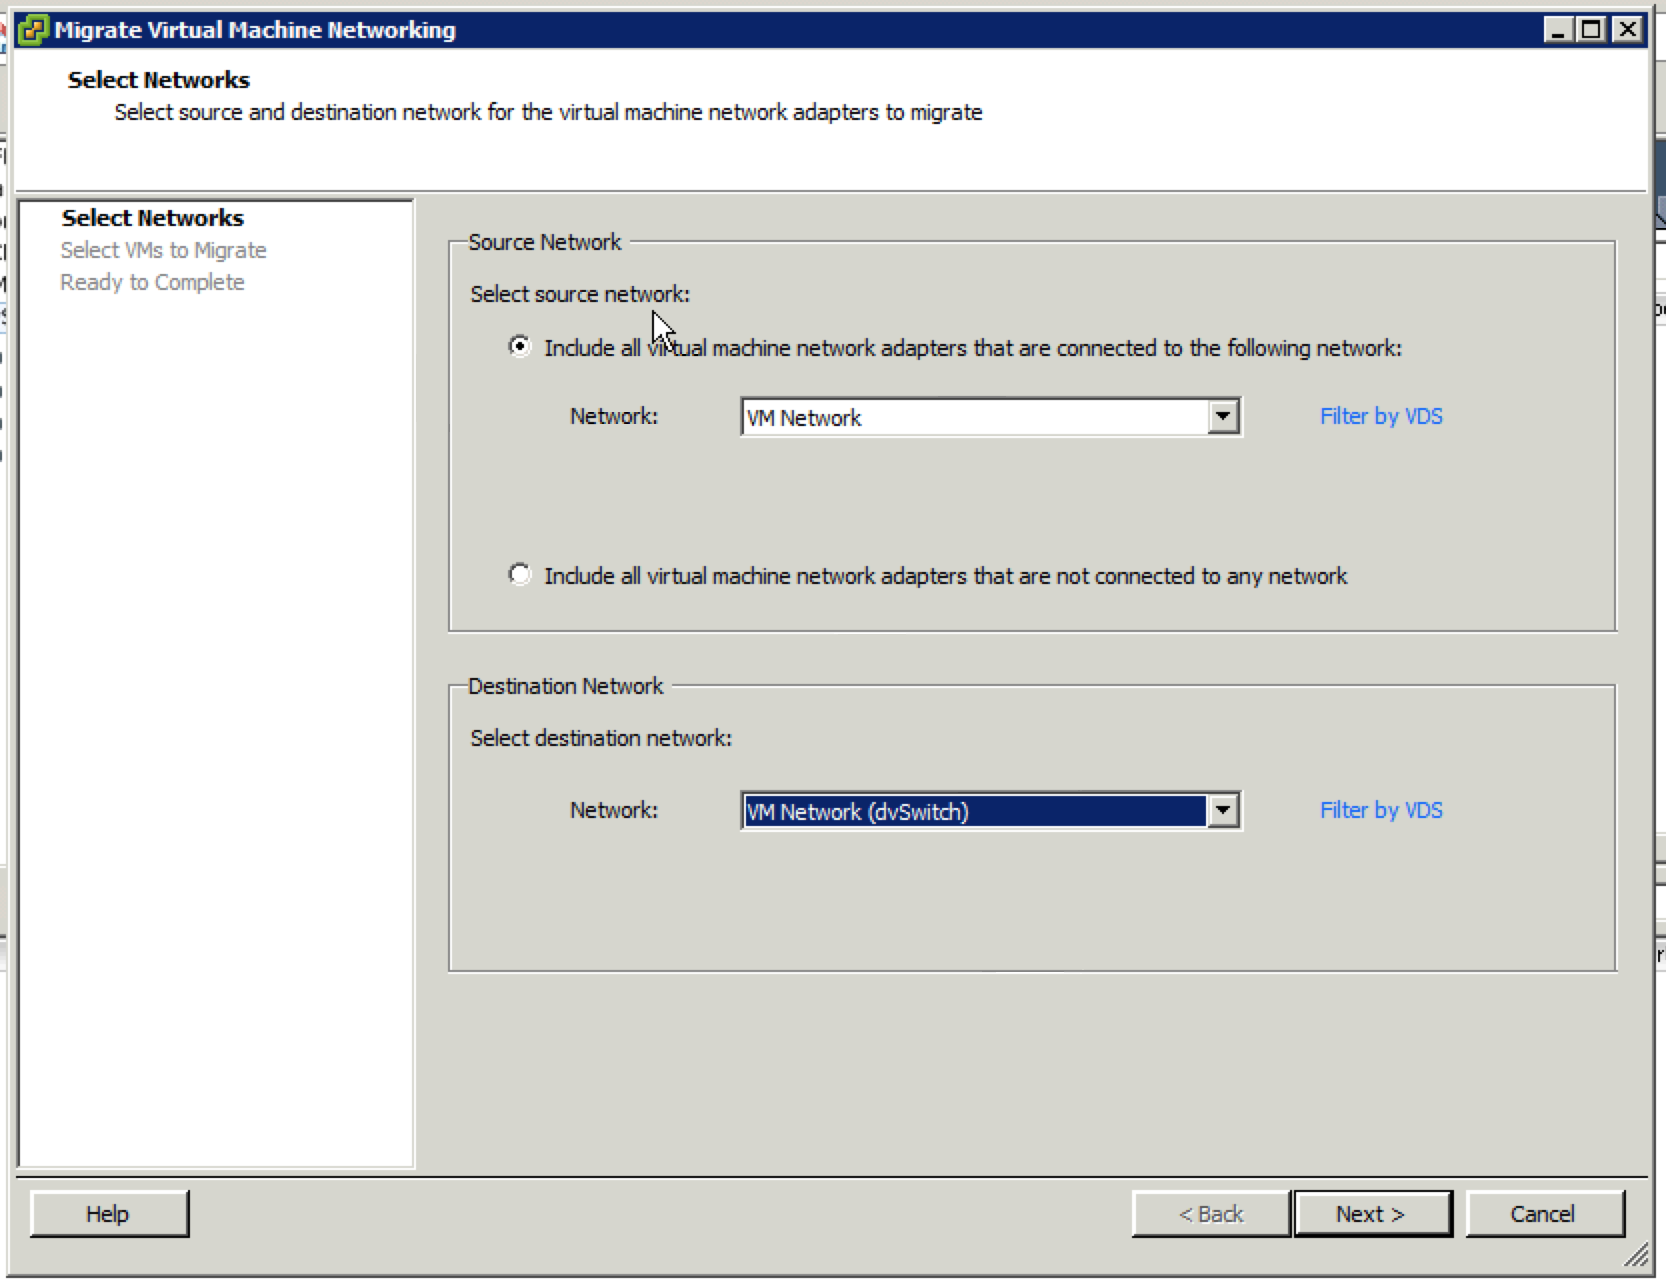Open 'Filter by VDS' for source network
1666x1284 pixels.
[1381, 416]
